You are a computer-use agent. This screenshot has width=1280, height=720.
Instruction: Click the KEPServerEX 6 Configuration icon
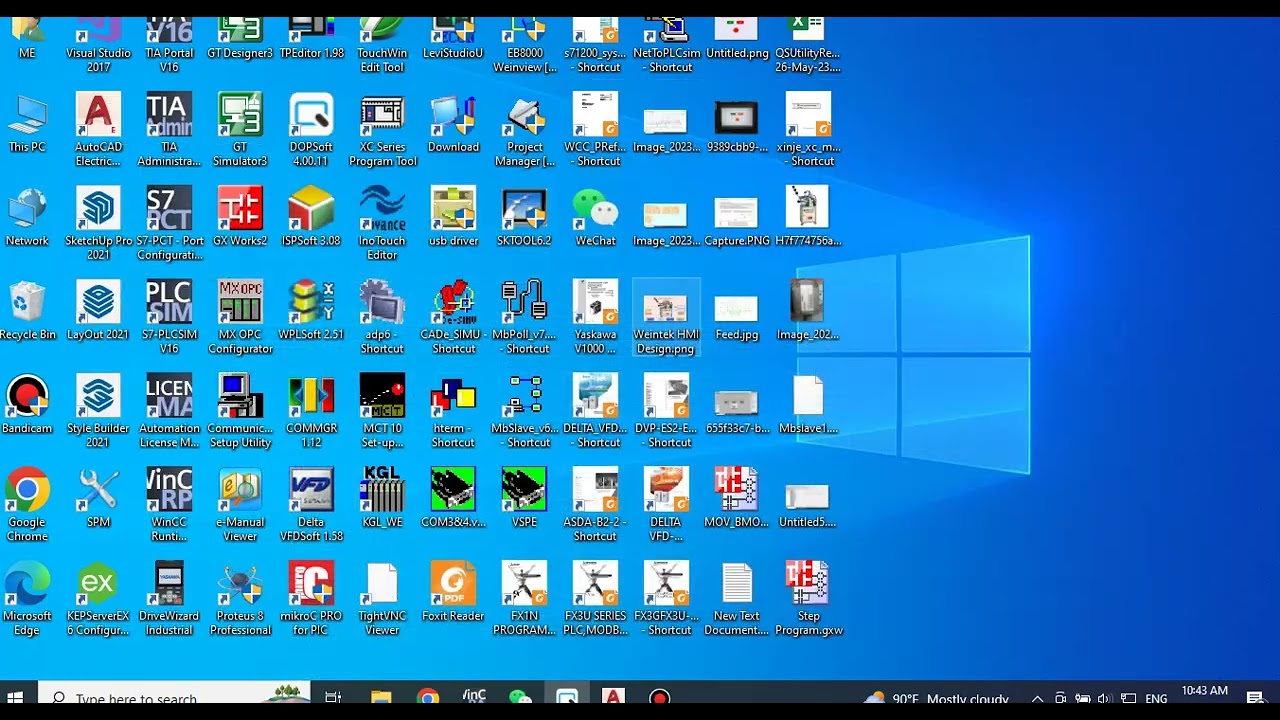[x=98, y=599]
